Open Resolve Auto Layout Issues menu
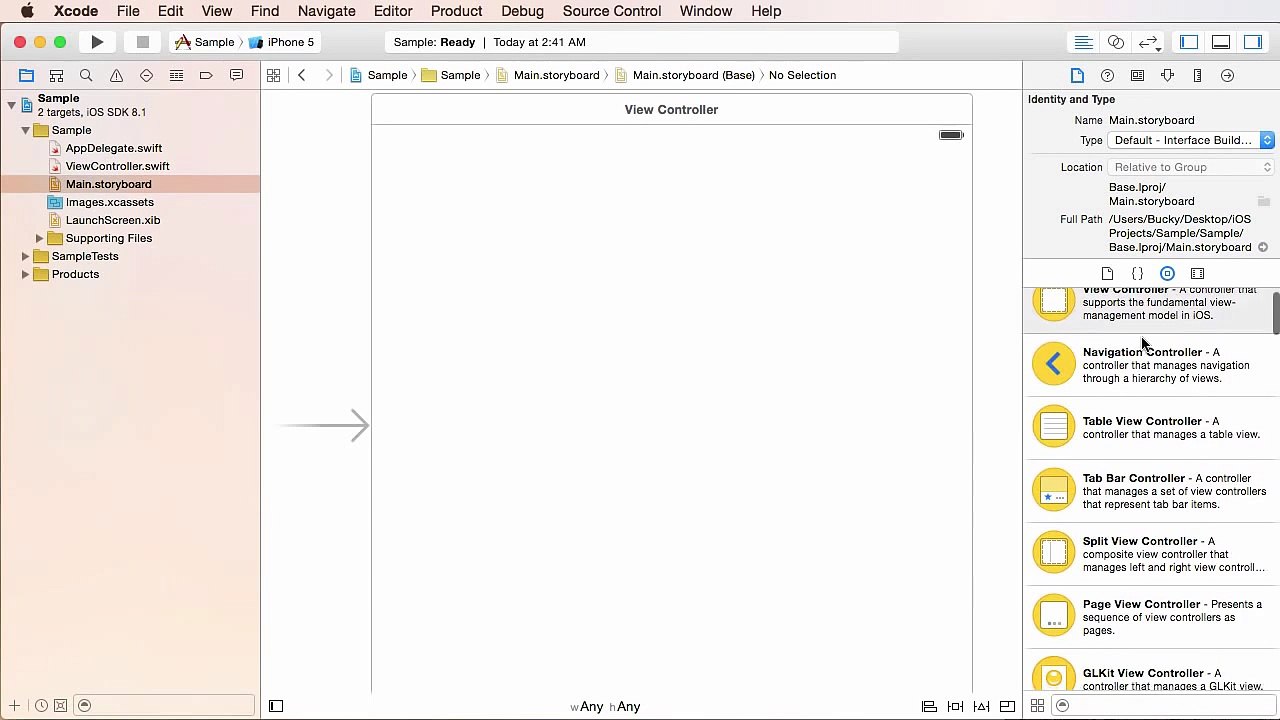Viewport: 1280px width, 720px height. click(981, 706)
